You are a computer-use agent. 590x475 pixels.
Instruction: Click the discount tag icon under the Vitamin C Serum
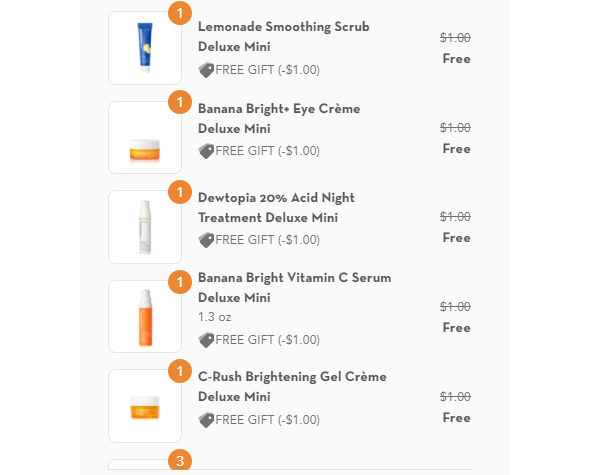pos(206,340)
